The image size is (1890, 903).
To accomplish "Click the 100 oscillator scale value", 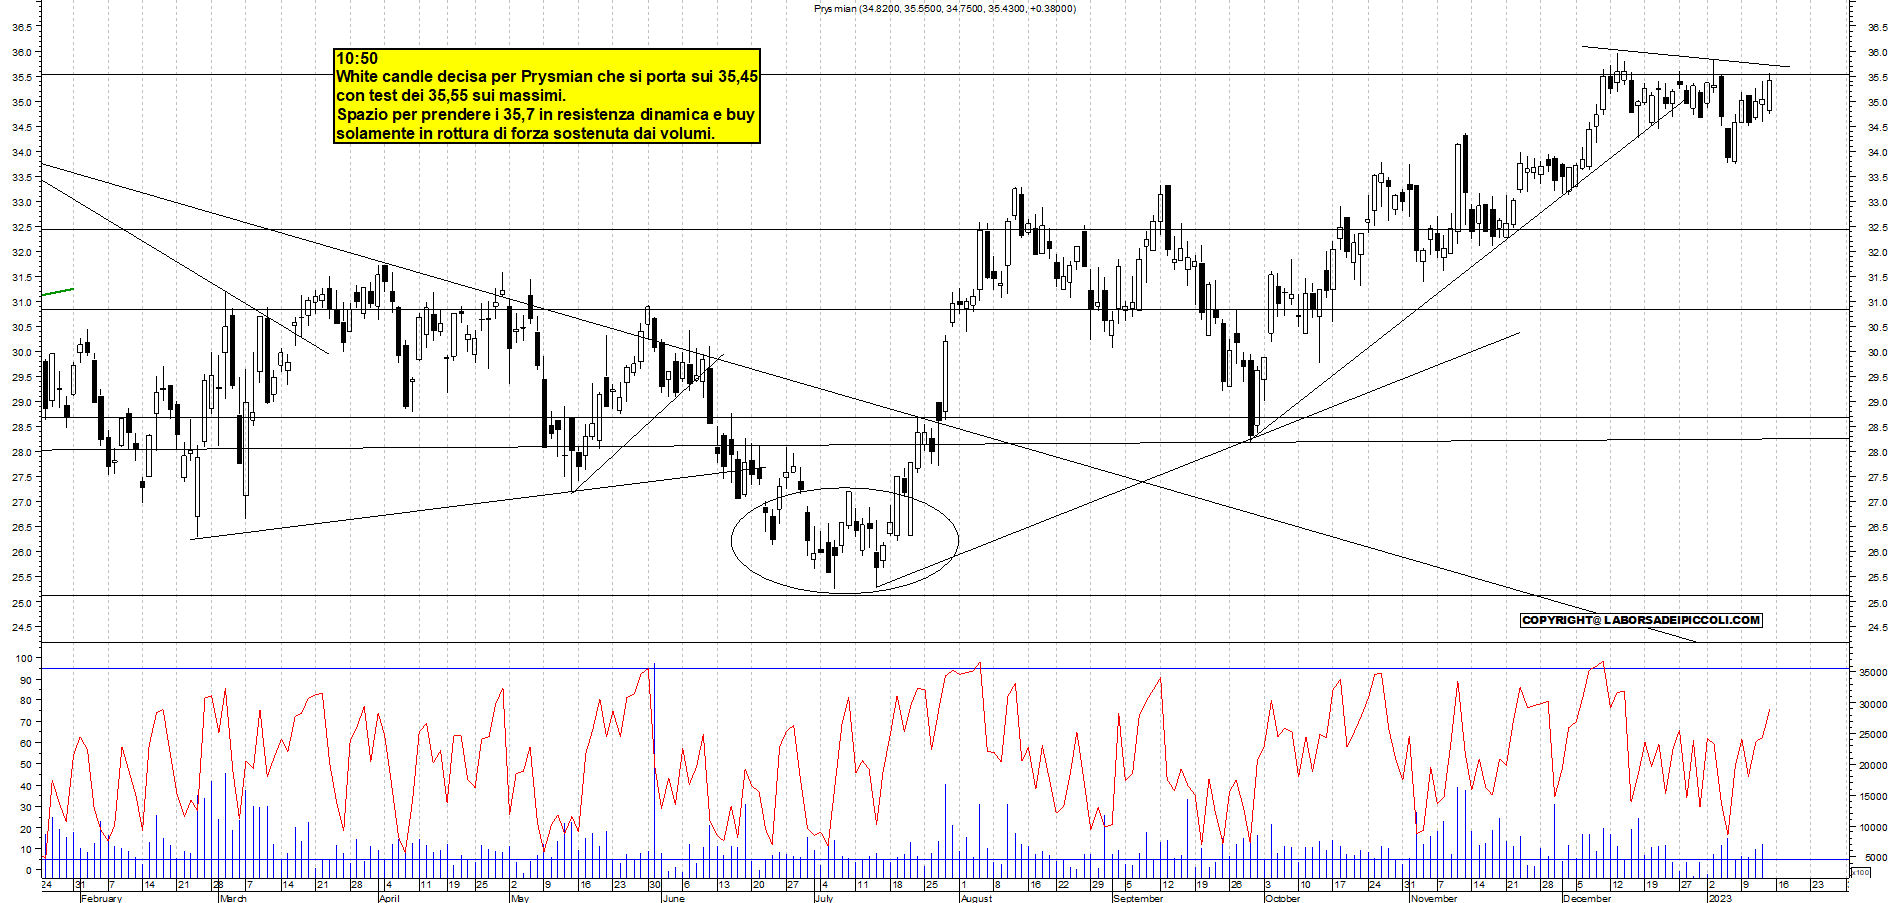I will click(x=23, y=658).
